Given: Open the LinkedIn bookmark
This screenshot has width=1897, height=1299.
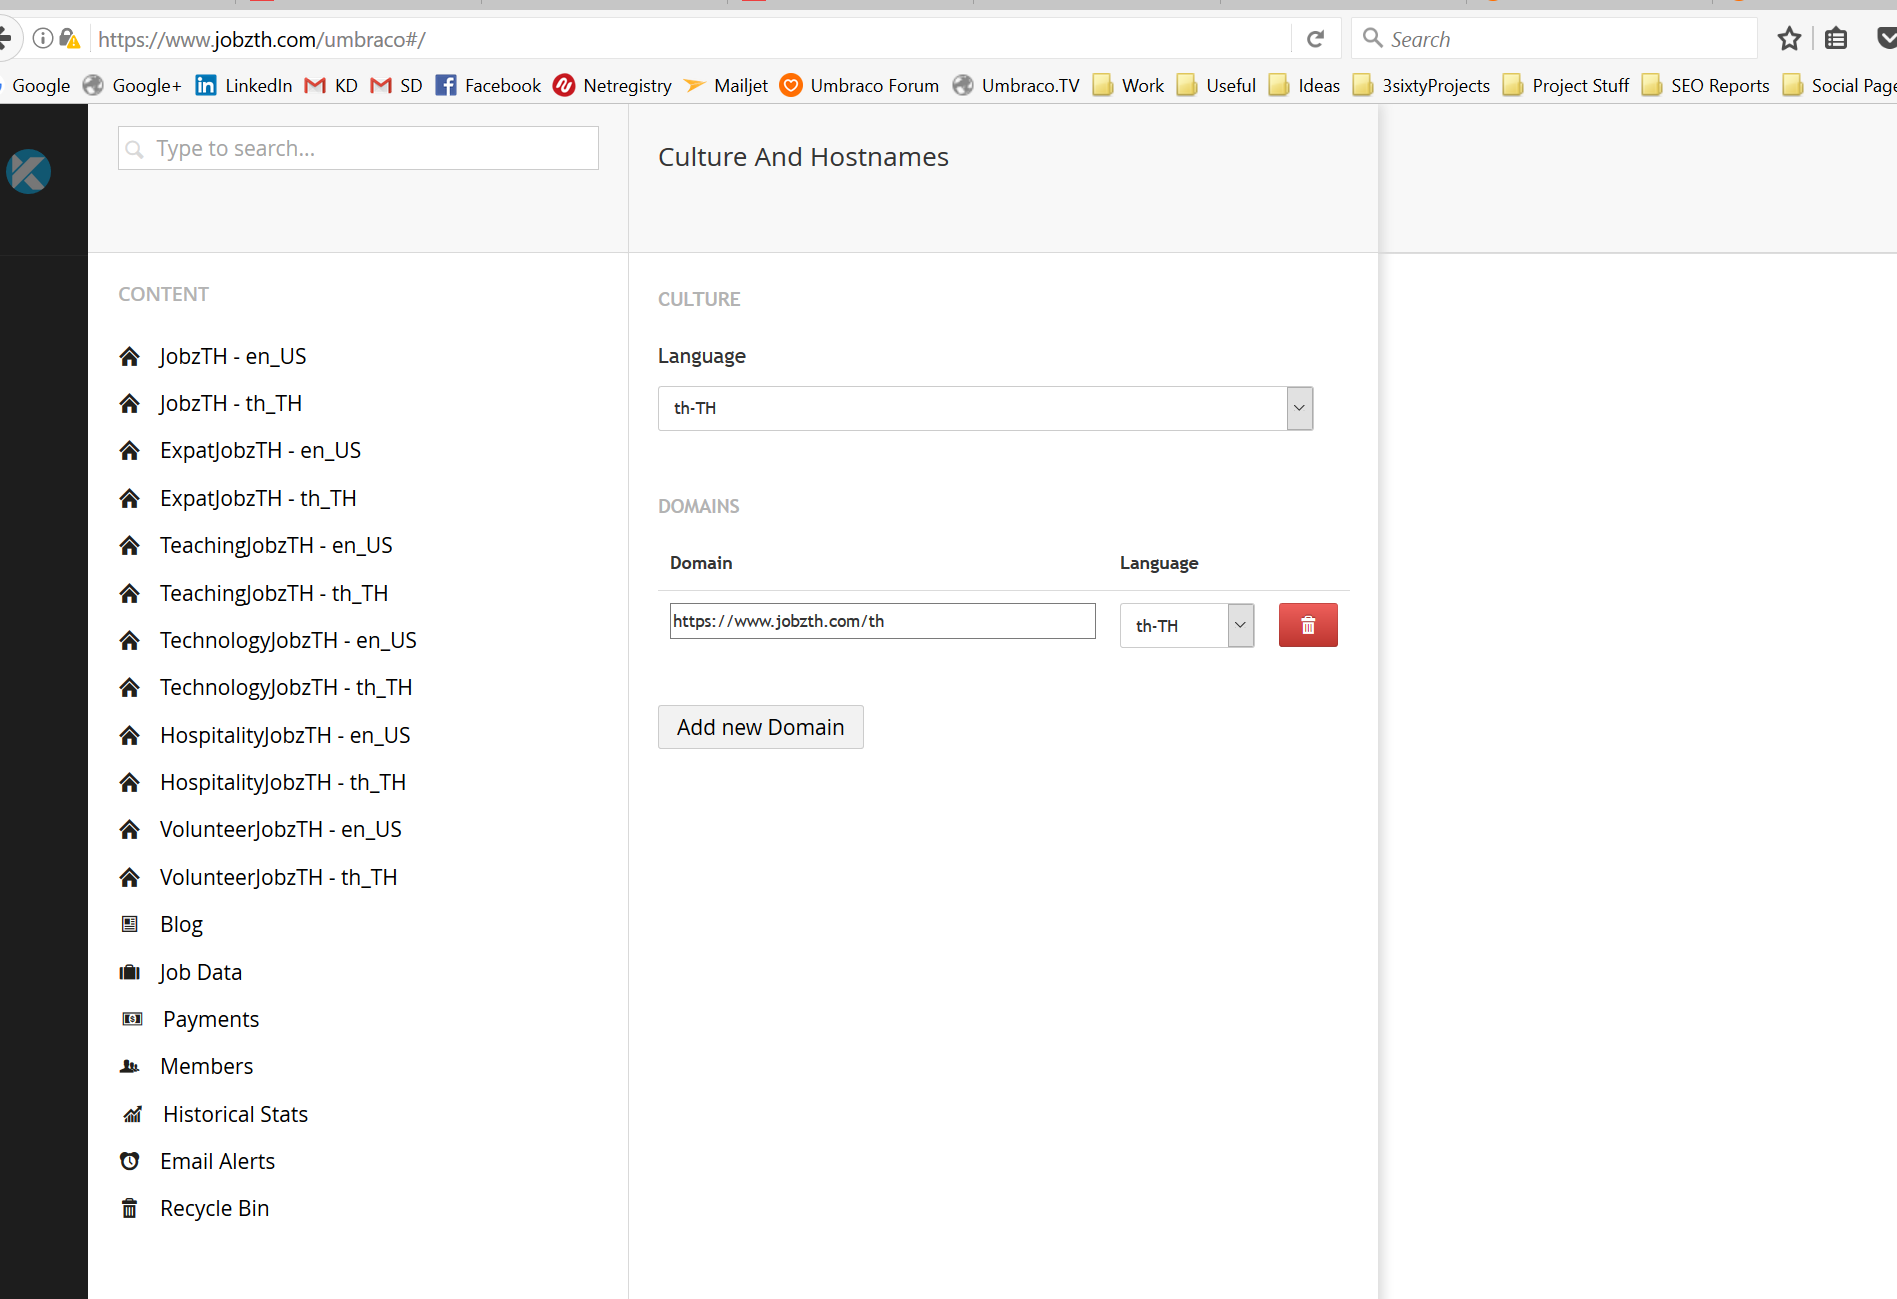Looking at the screenshot, I should [244, 86].
